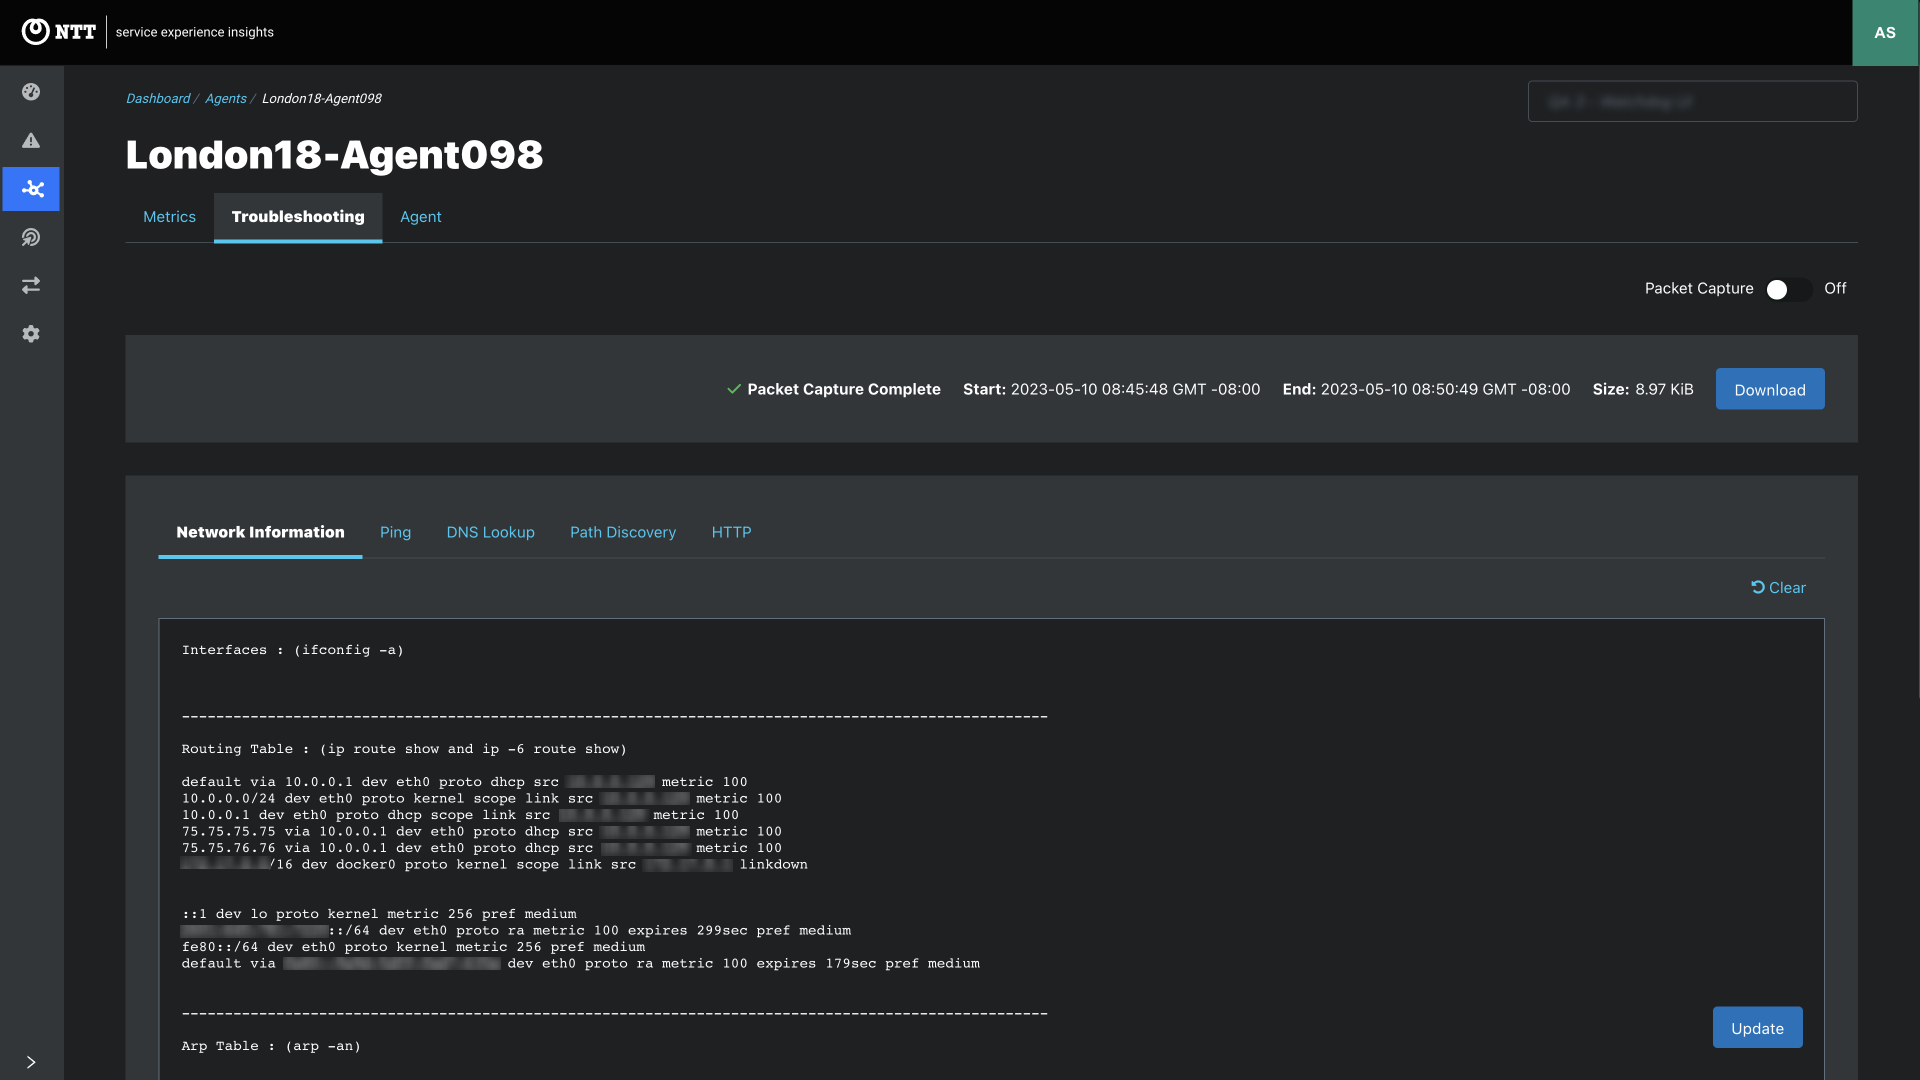Expand the sidebar with the chevron arrow

(x=31, y=1062)
